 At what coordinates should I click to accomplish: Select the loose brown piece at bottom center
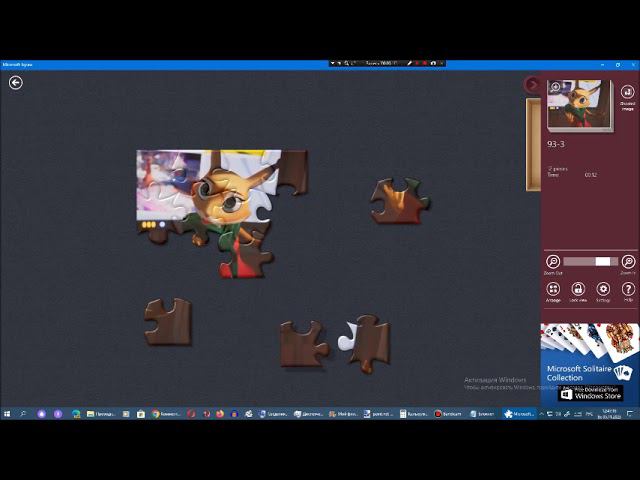pyautogui.click(x=304, y=343)
